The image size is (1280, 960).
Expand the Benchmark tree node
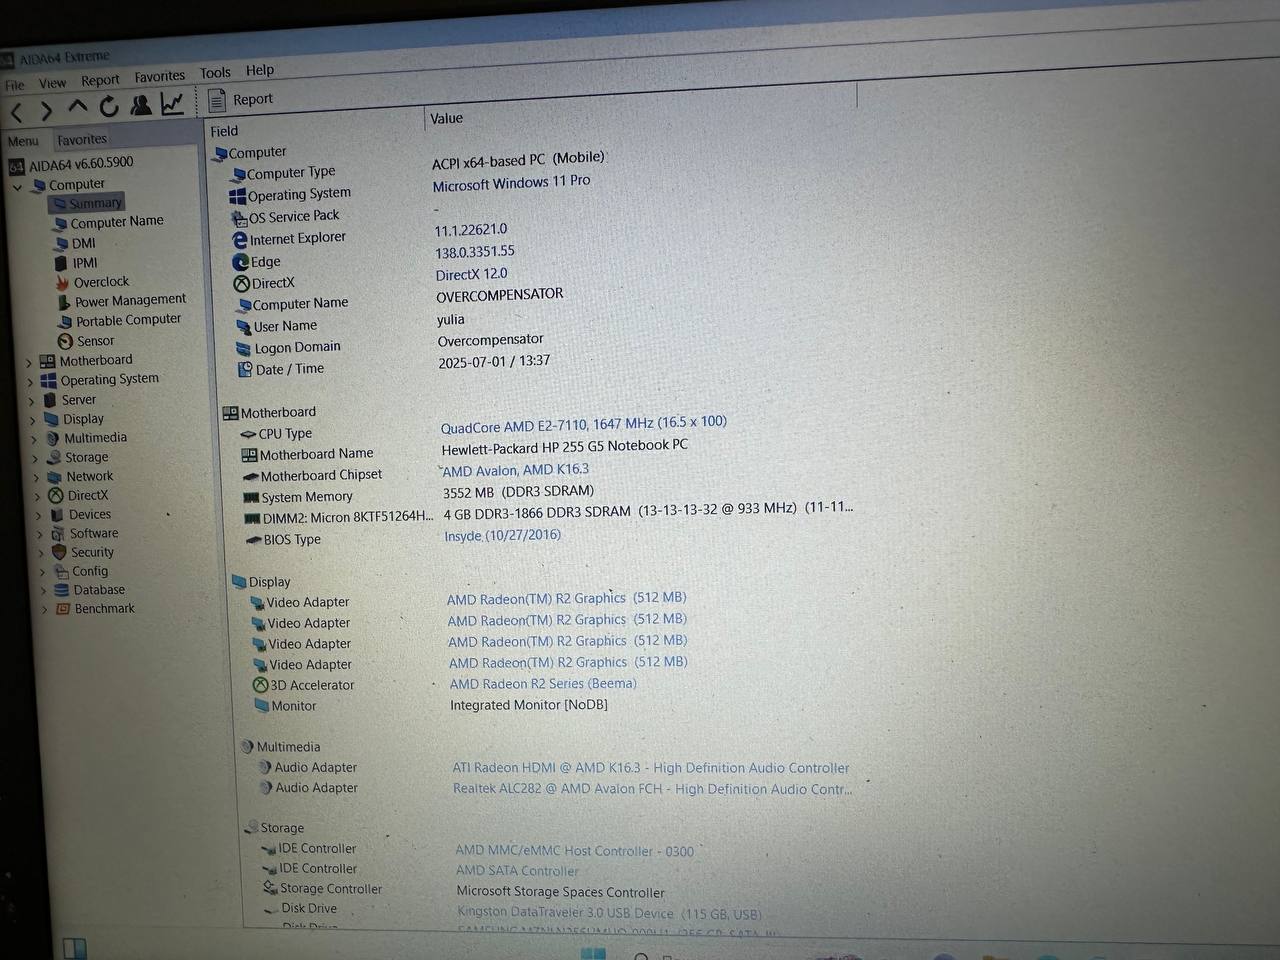pyautogui.click(x=45, y=609)
